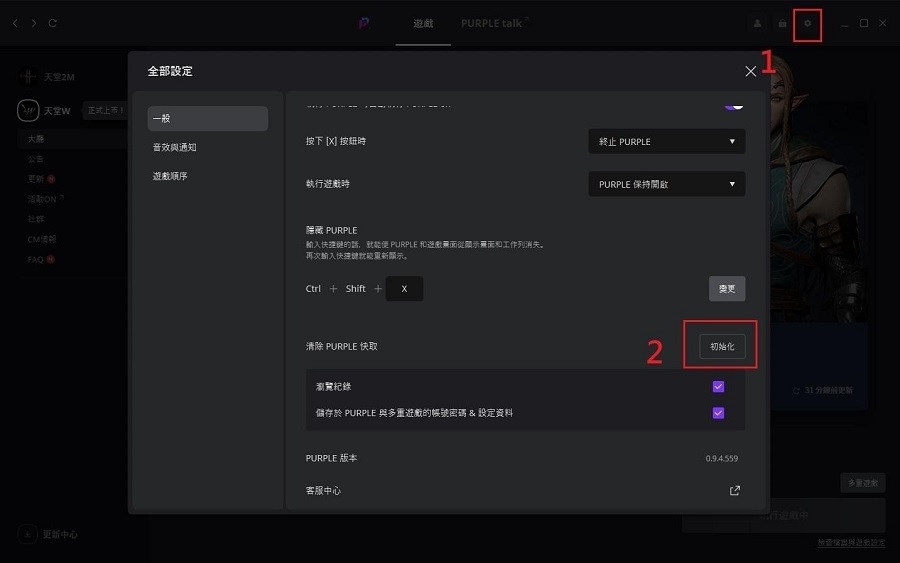900x563 pixels.
Task: Click the 隱藏 PURPLE heading
Action: 331,230
